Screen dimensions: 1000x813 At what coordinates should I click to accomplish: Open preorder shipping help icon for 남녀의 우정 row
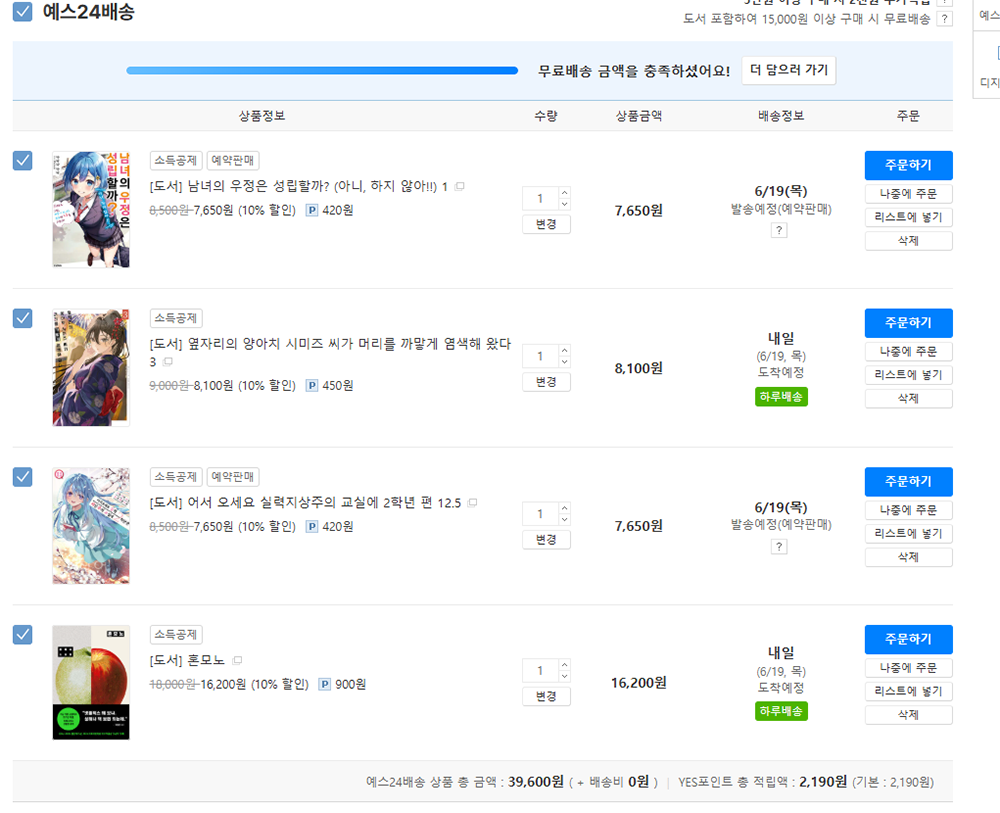click(x=779, y=230)
